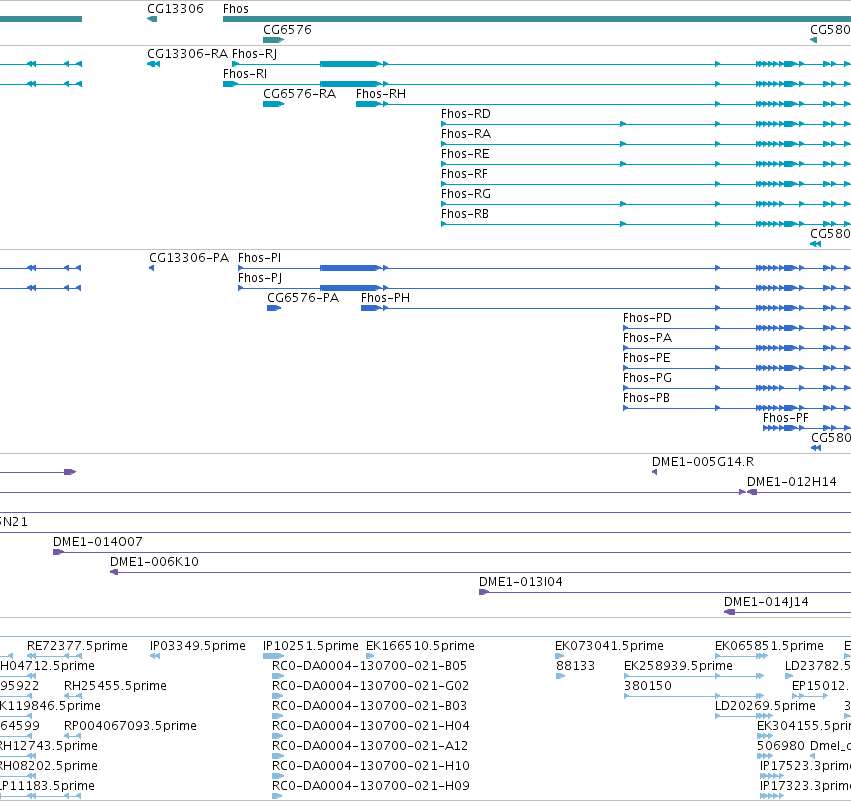Select the Fhos-RG transcript label
This screenshot has height=801, width=851.
tap(466, 194)
